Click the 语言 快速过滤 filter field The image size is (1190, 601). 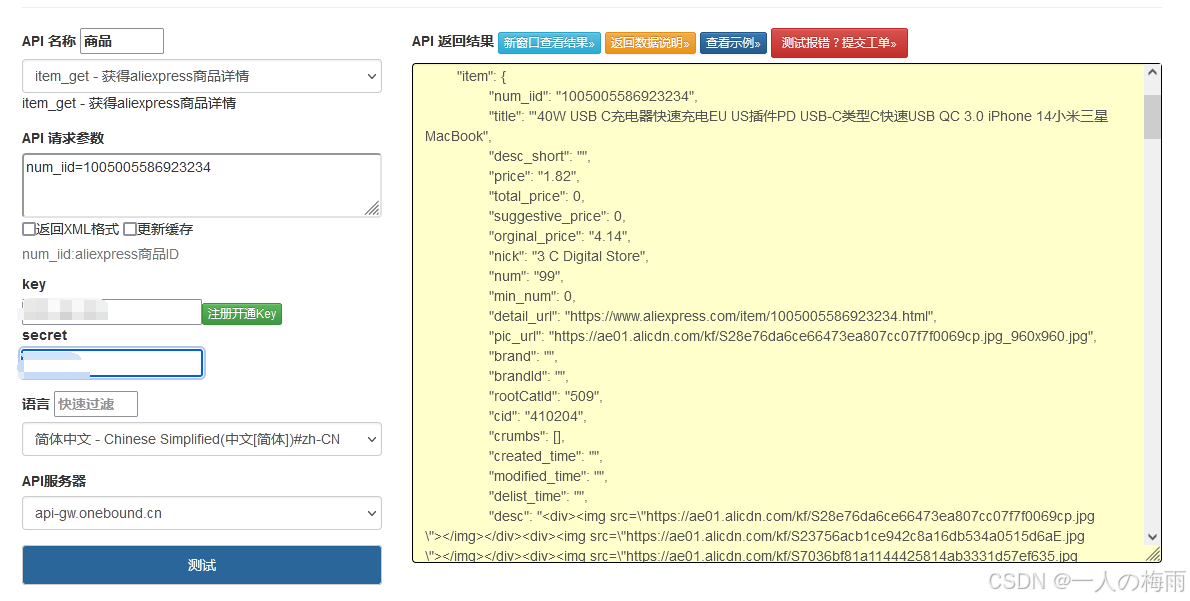pos(96,404)
